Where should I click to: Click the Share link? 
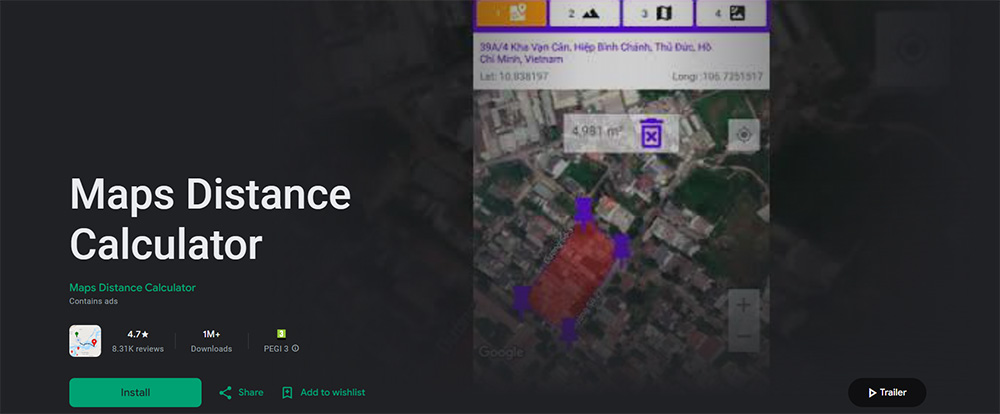241,392
